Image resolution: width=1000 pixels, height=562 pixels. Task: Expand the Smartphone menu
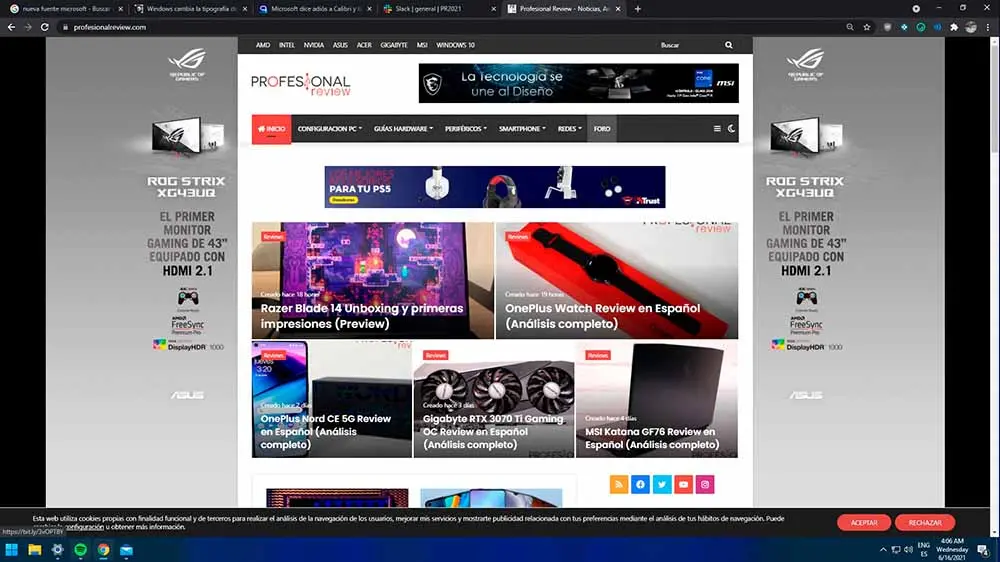[522, 129]
